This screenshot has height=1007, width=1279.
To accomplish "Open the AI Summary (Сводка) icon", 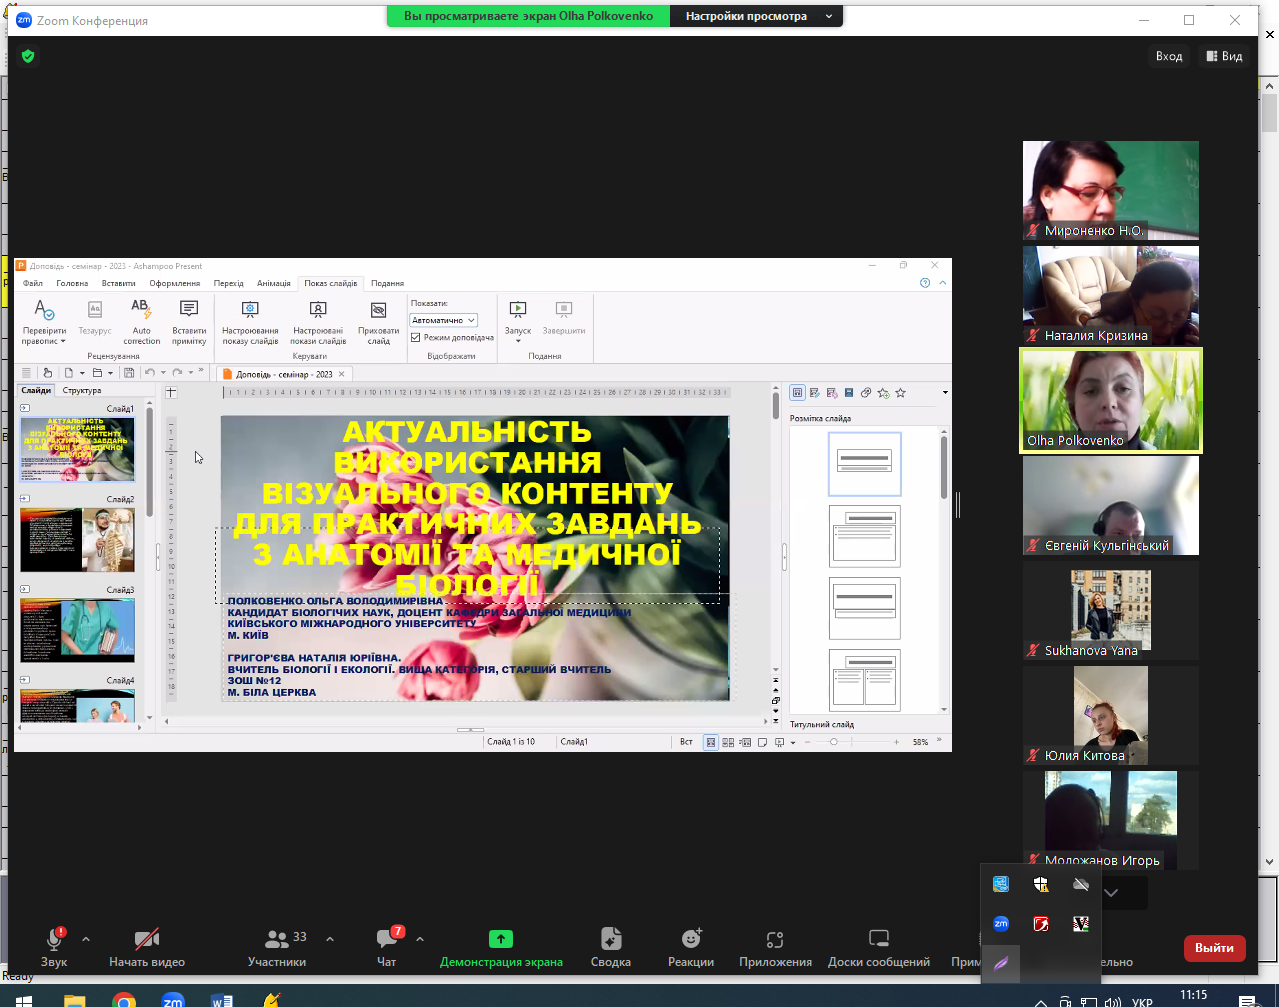I will click(611, 939).
